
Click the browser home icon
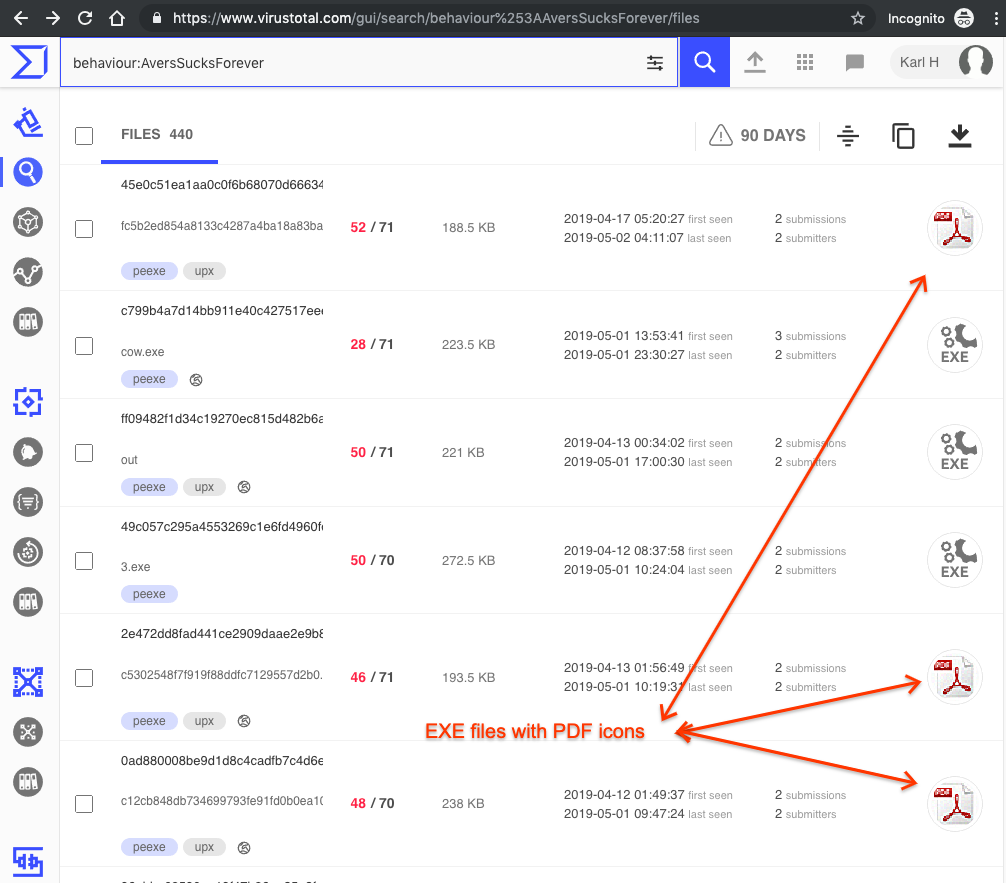click(117, 18)
